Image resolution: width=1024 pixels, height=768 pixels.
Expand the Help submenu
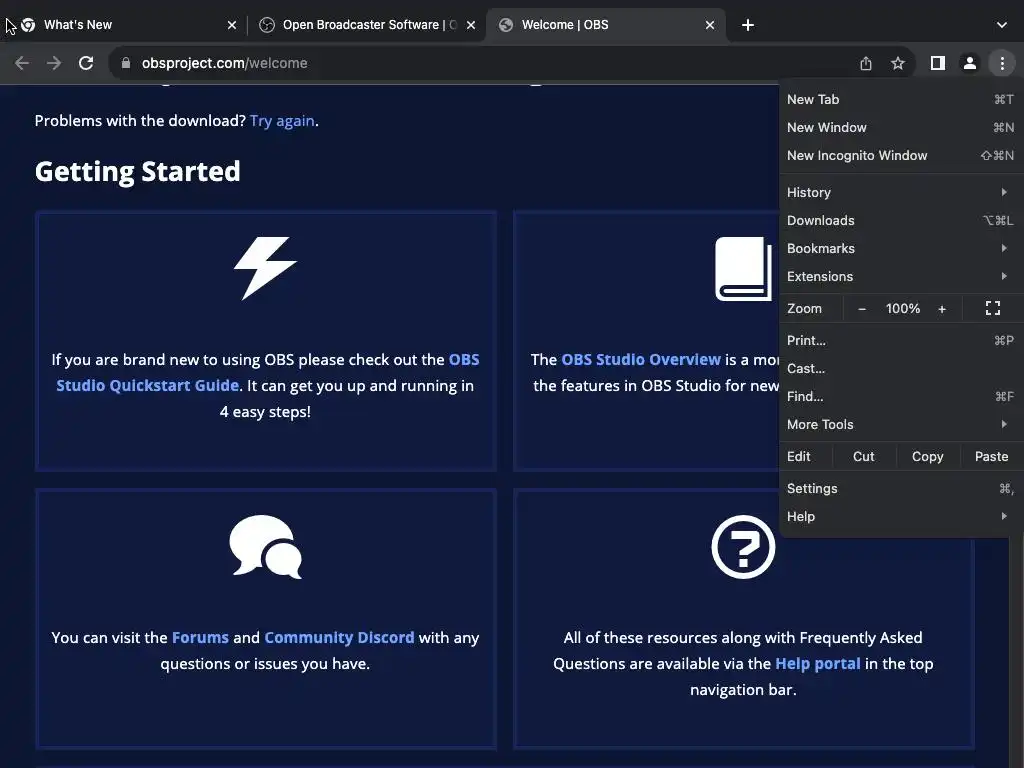[x=900, y=517]
